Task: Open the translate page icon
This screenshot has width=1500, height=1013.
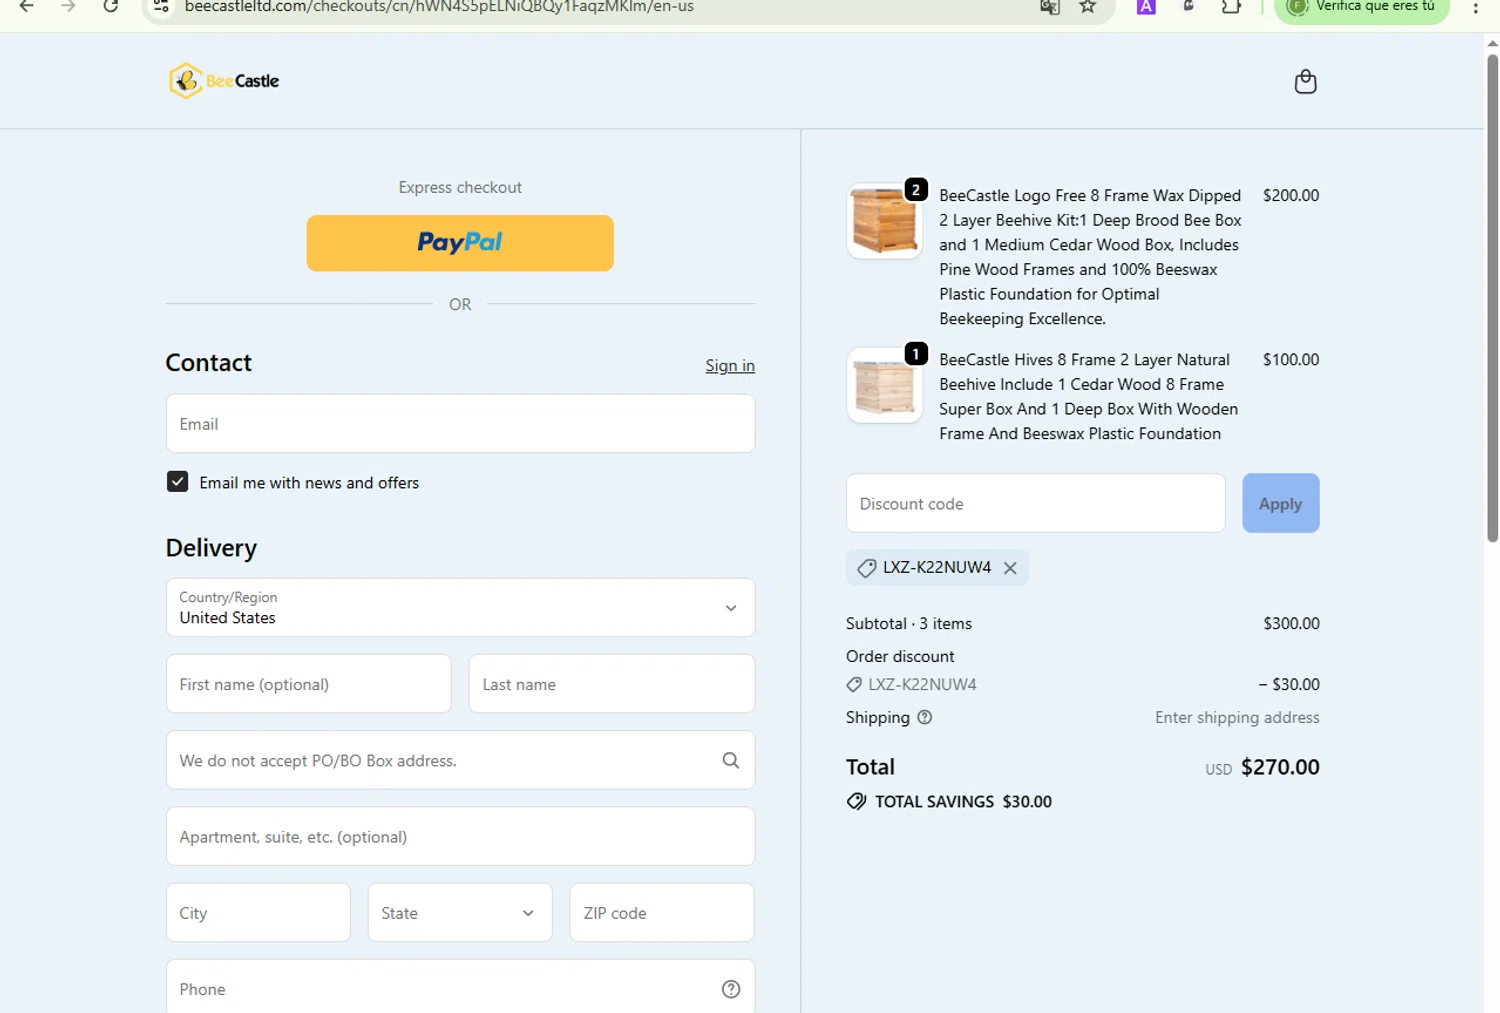Action: (x=1049, y=7)
